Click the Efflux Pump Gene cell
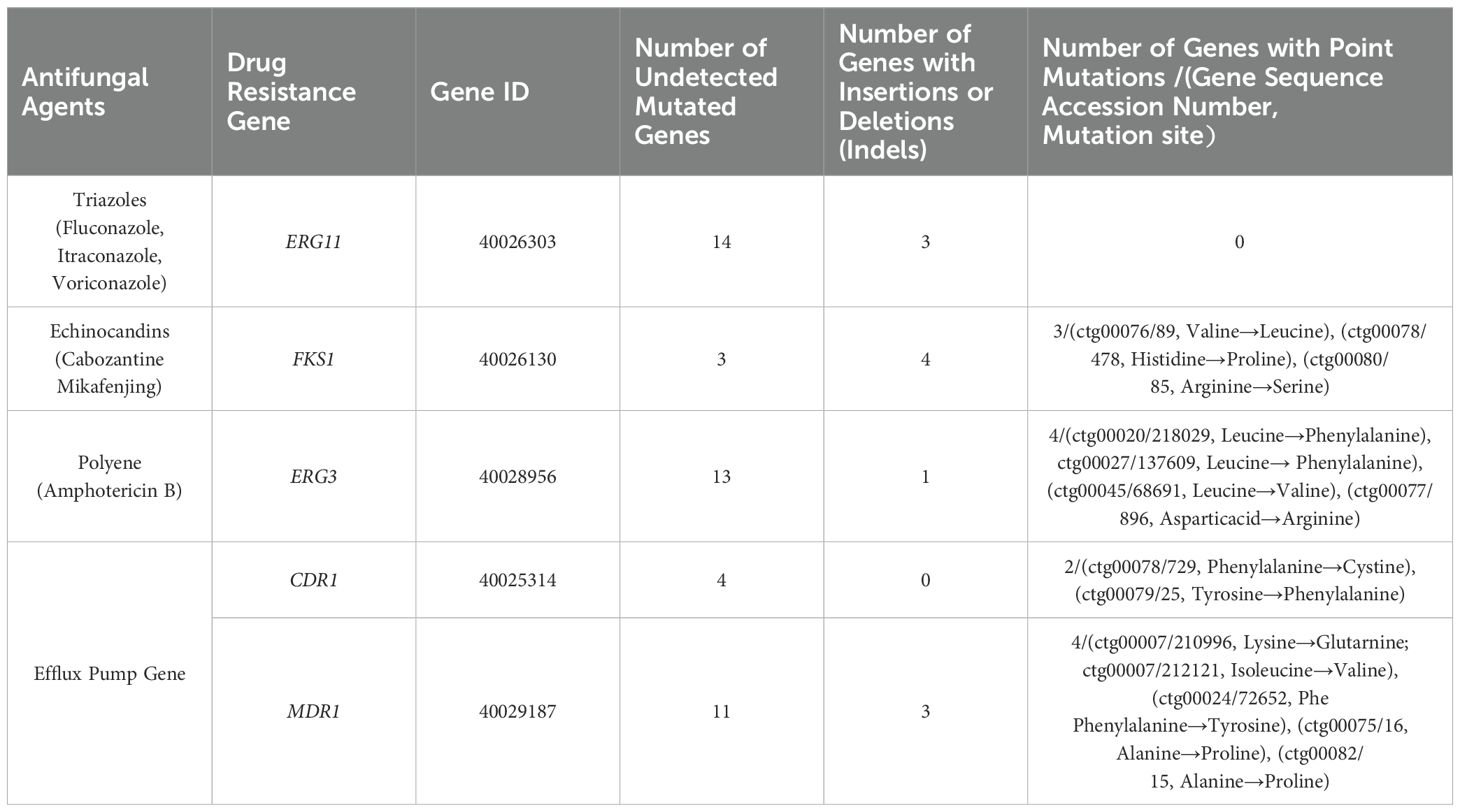The width and height of the screenshot is (1460, 812). (109, 673)
